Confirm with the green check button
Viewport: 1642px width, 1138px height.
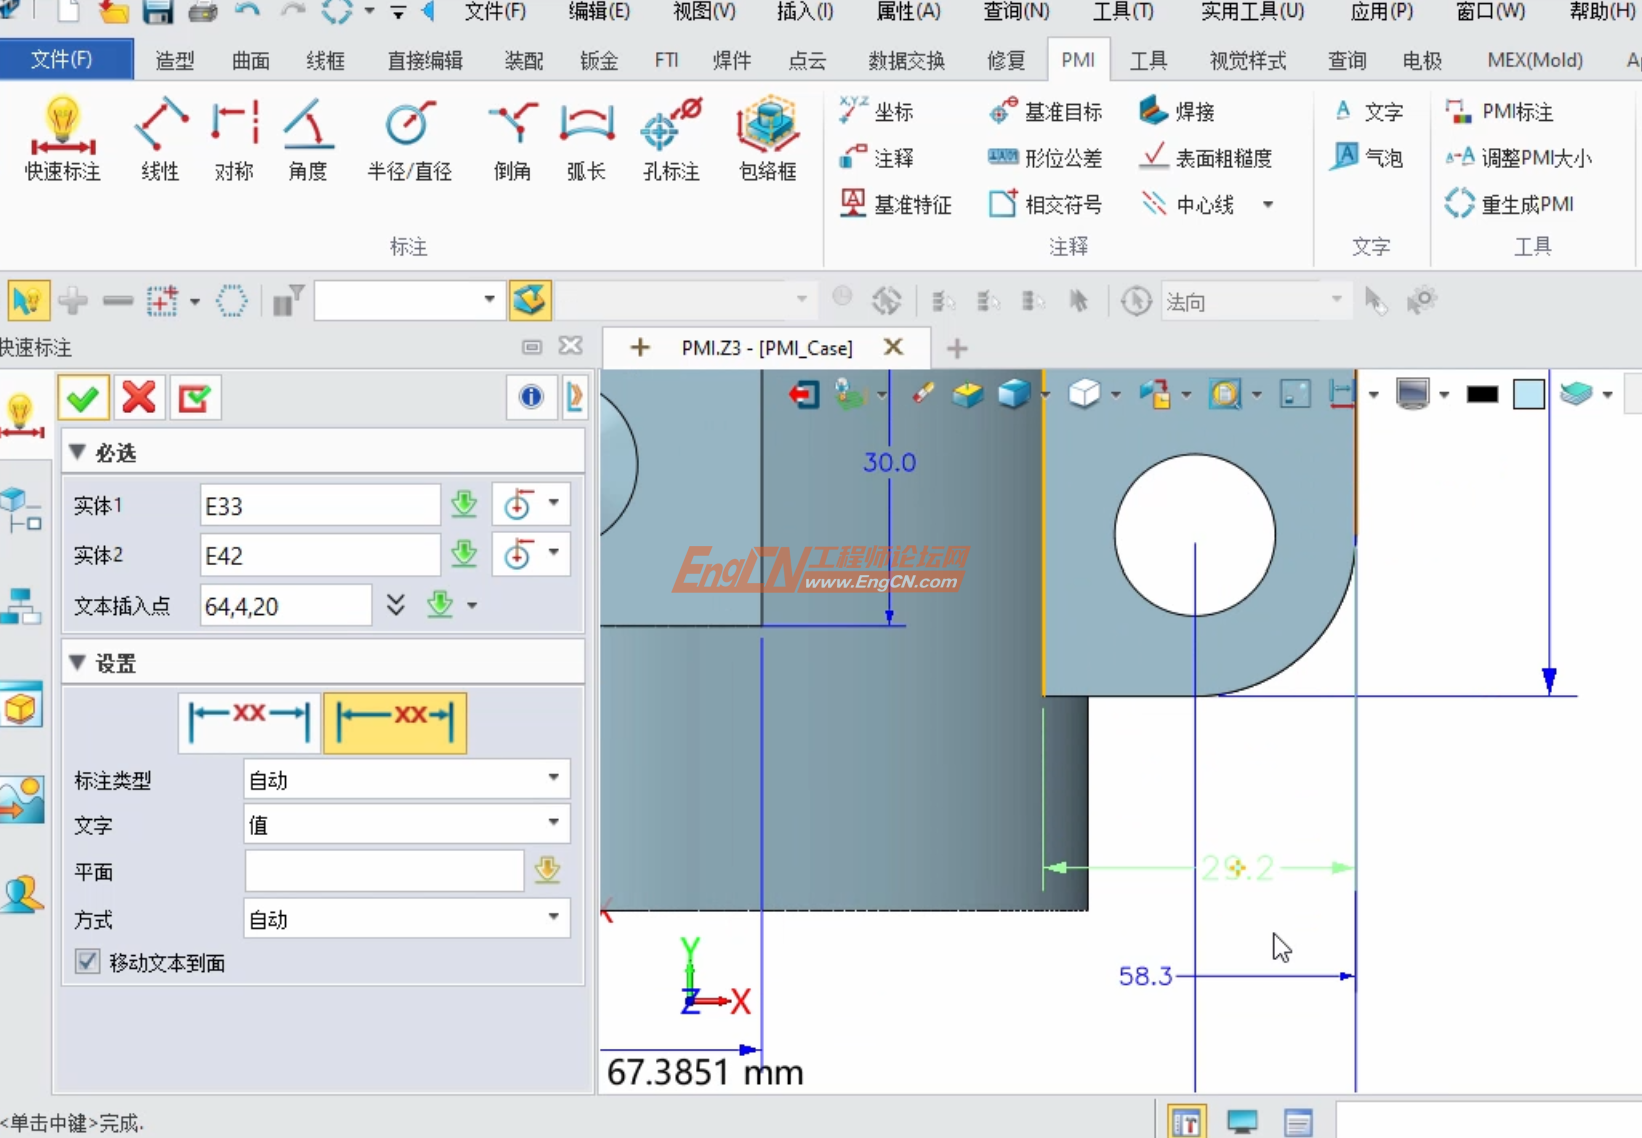click(83, 397)
